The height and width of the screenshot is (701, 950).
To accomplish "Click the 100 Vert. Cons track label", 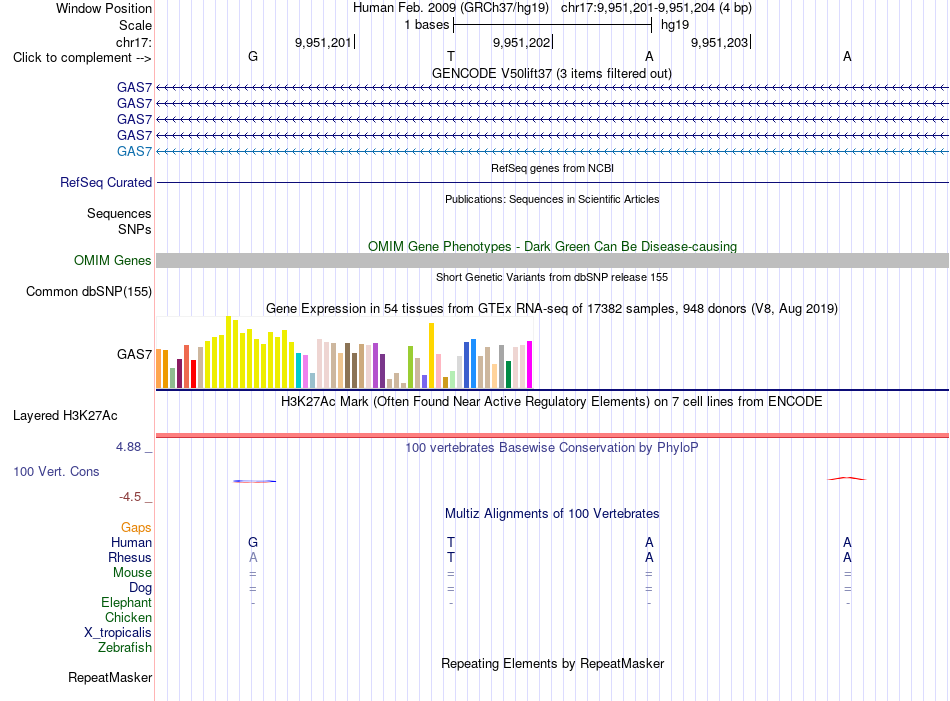I will point(56,471).
